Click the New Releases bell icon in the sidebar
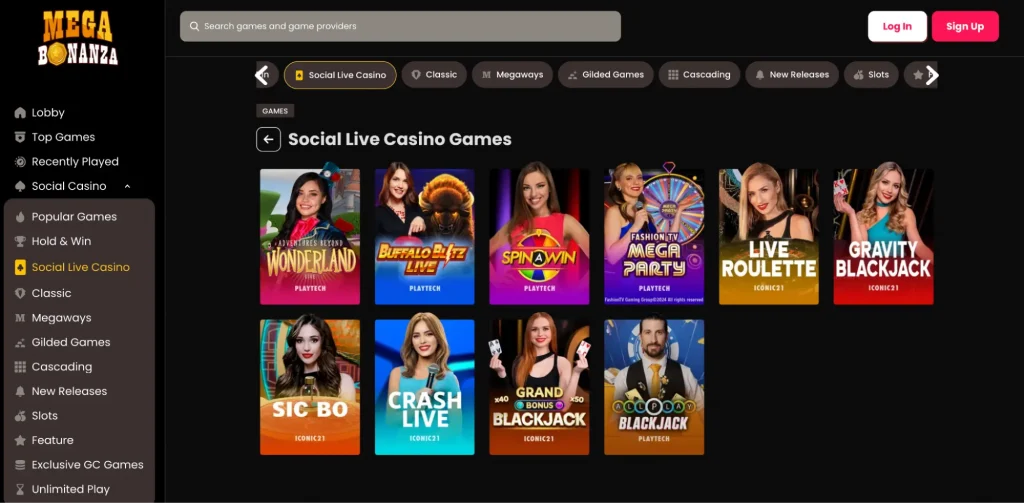1024x503 pixels. 20,391
